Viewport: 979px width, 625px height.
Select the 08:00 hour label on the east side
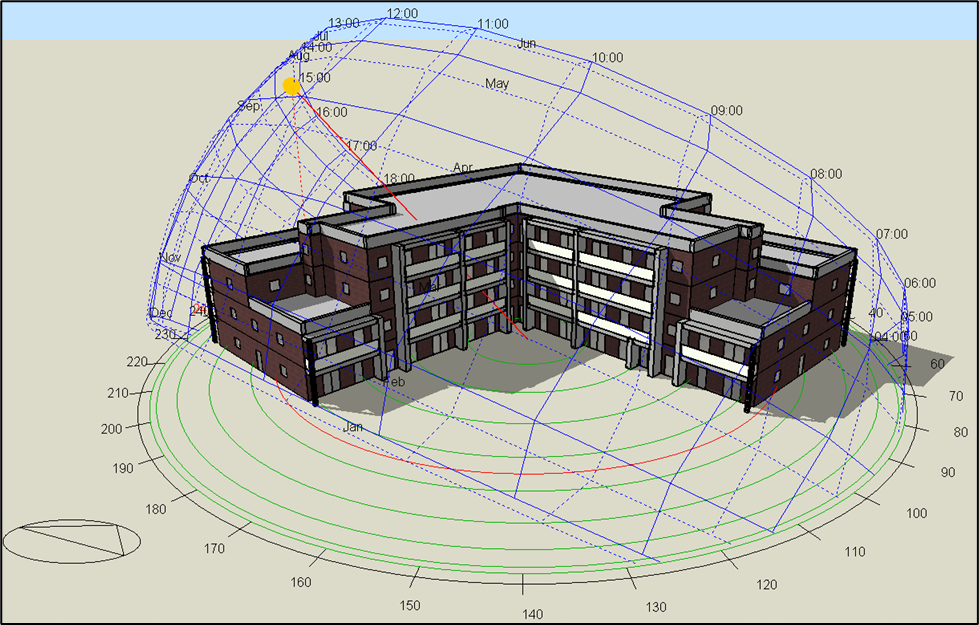click(x=828, y=172)
